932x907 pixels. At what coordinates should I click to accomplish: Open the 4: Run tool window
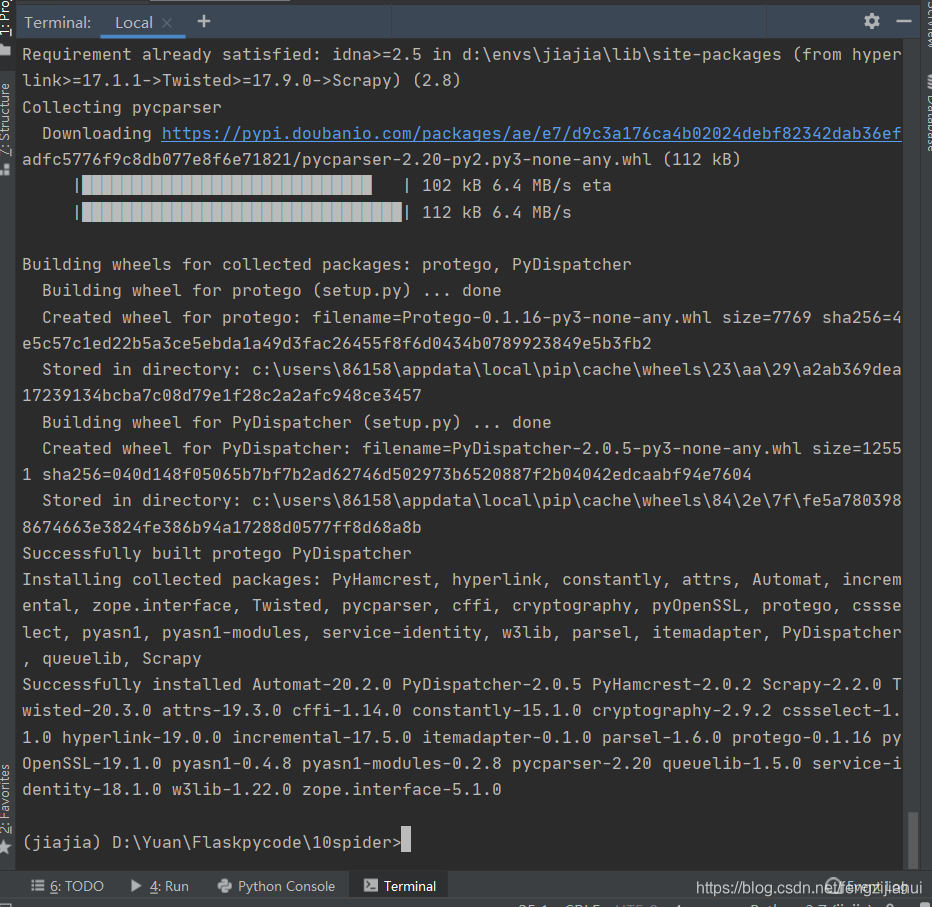(x=160, y=886)
